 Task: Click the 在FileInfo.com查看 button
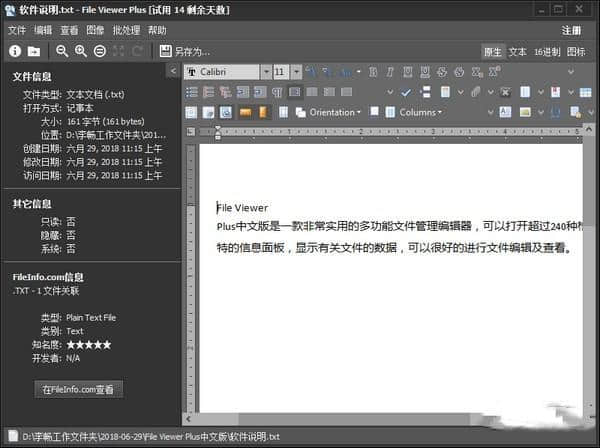point(79,389)
